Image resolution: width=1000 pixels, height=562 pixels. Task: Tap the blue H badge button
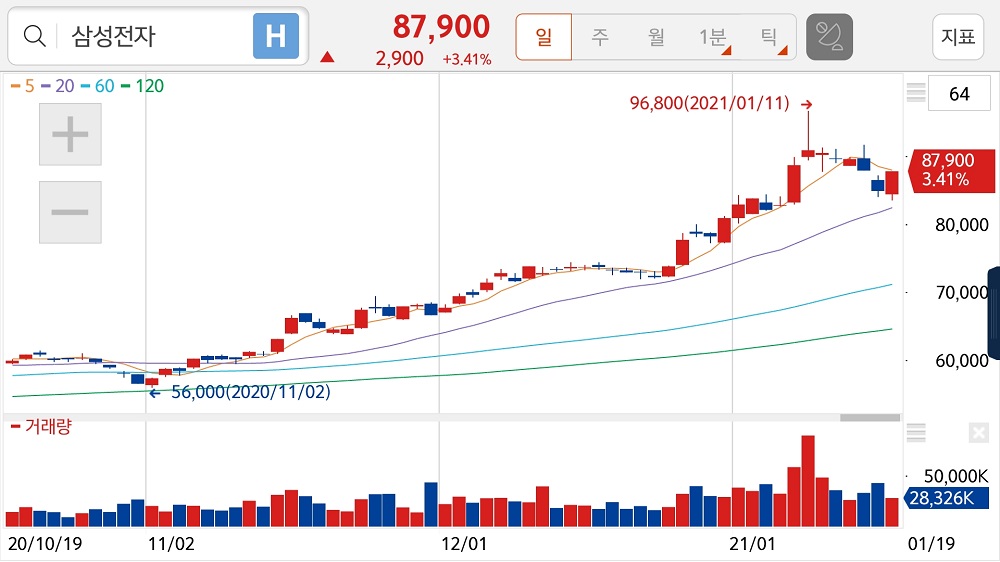tap(276, 36)
